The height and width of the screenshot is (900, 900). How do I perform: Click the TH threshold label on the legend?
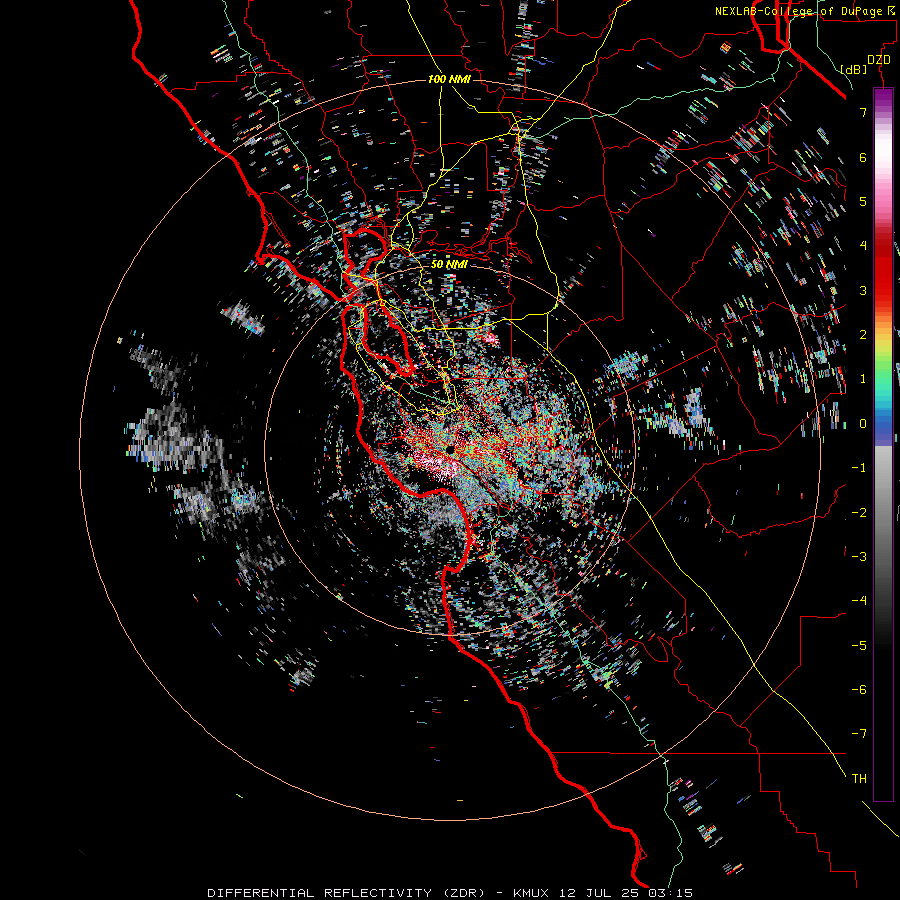(x=859, y=779)
